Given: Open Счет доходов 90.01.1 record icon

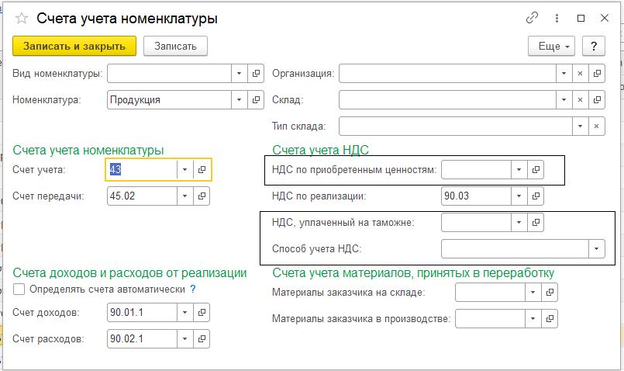Looking at the screenshot, I should [x=202, y=312].
